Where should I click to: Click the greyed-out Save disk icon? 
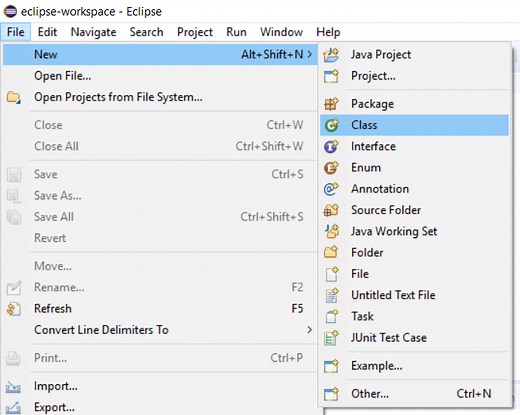14,175
